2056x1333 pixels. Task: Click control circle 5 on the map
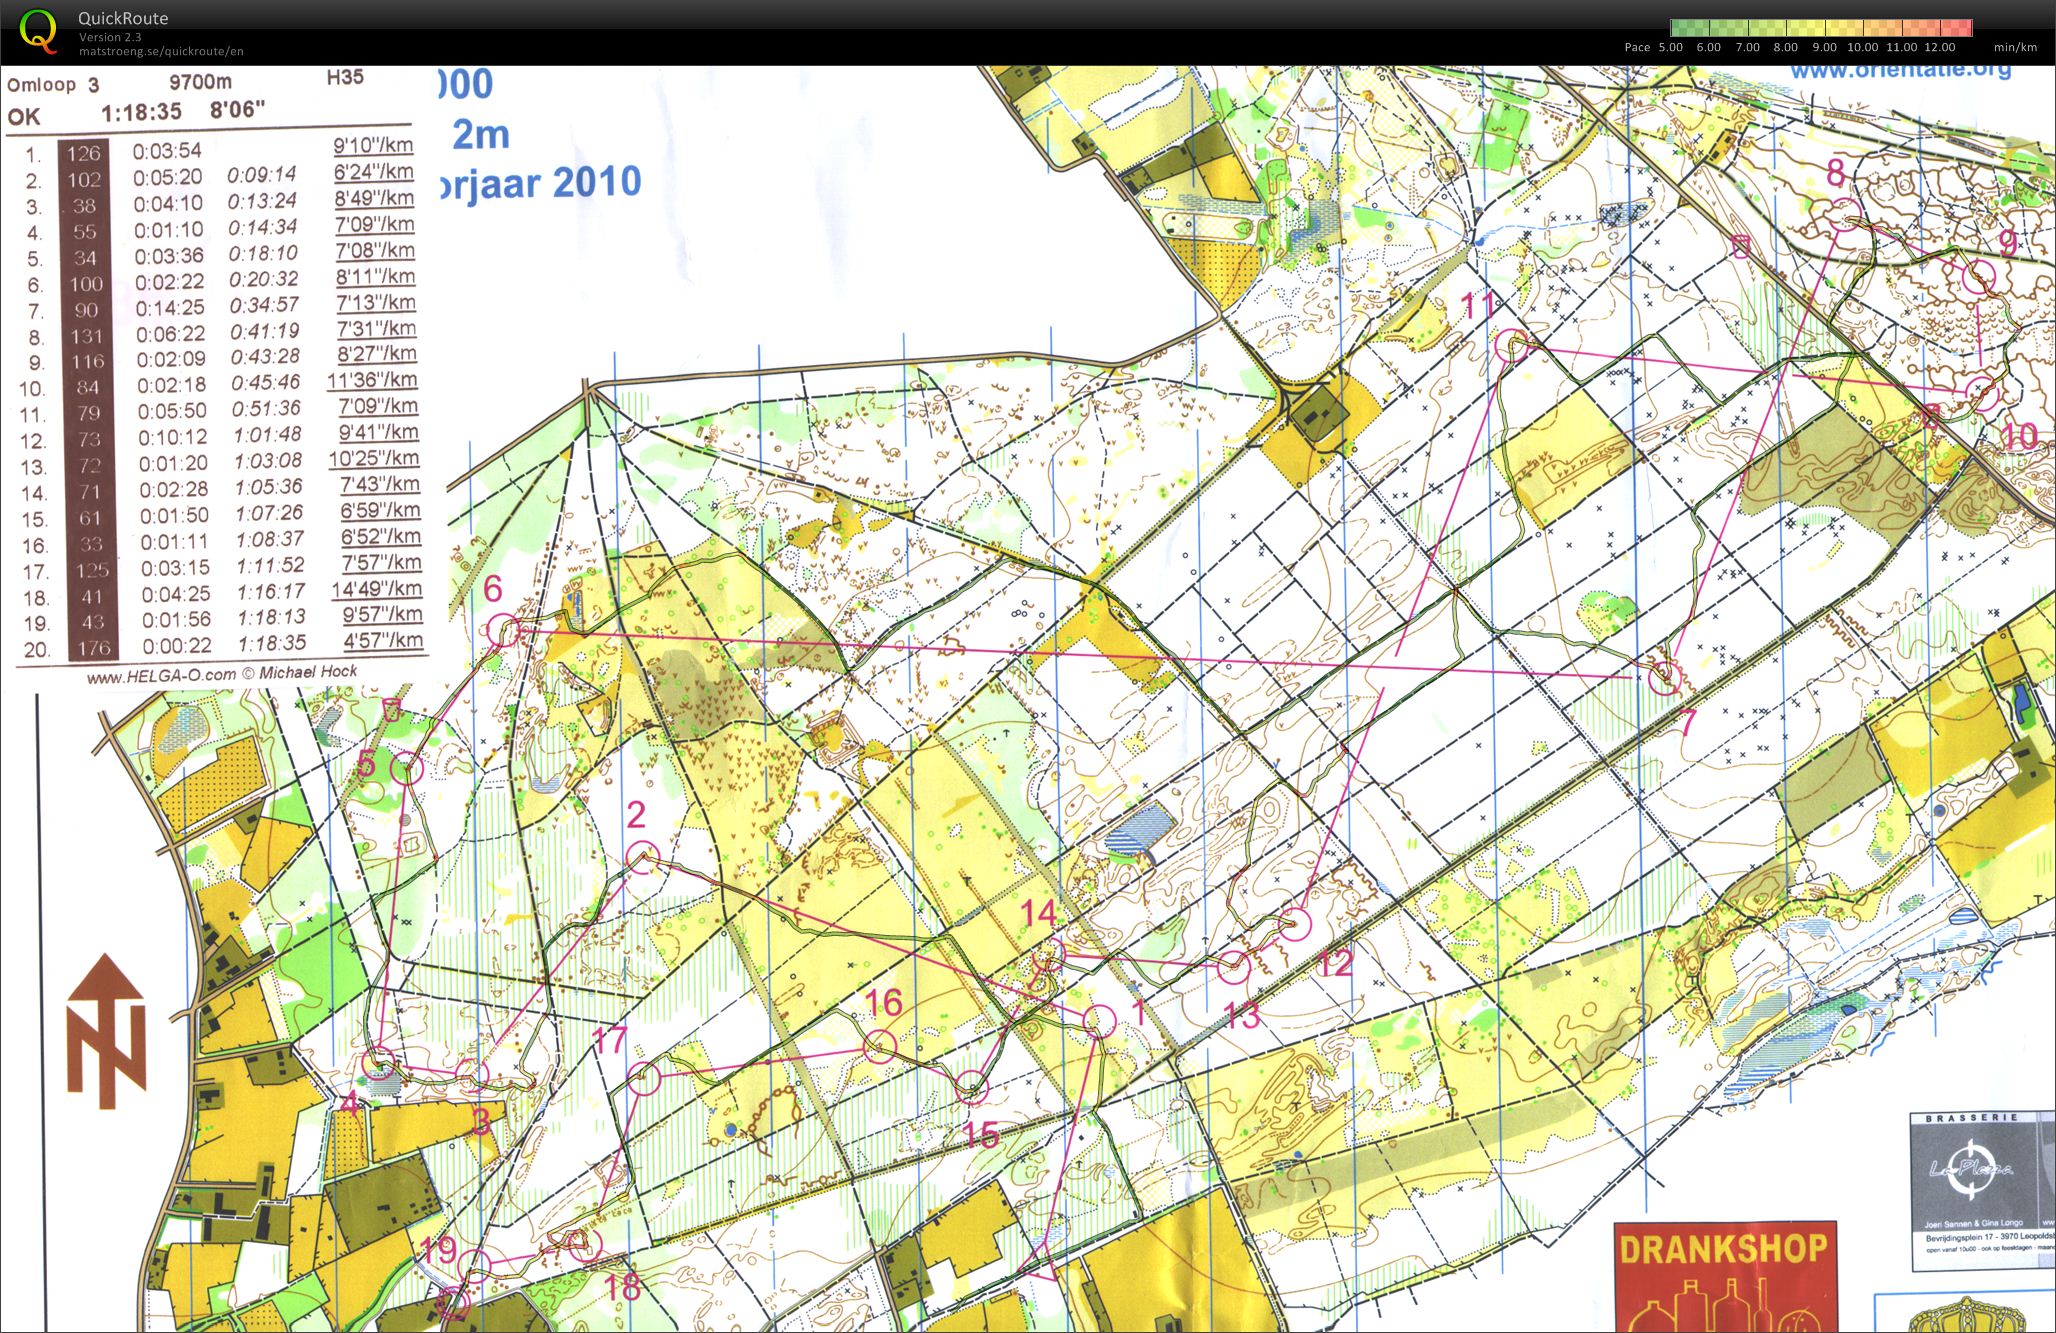click(x=407, y=769)
